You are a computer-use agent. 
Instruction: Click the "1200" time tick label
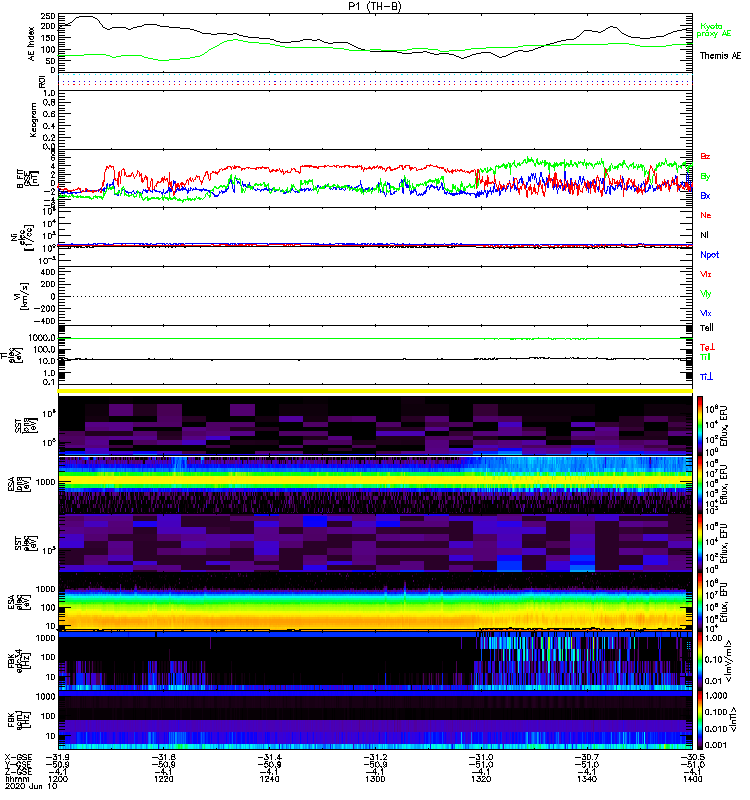click(57, 779)
